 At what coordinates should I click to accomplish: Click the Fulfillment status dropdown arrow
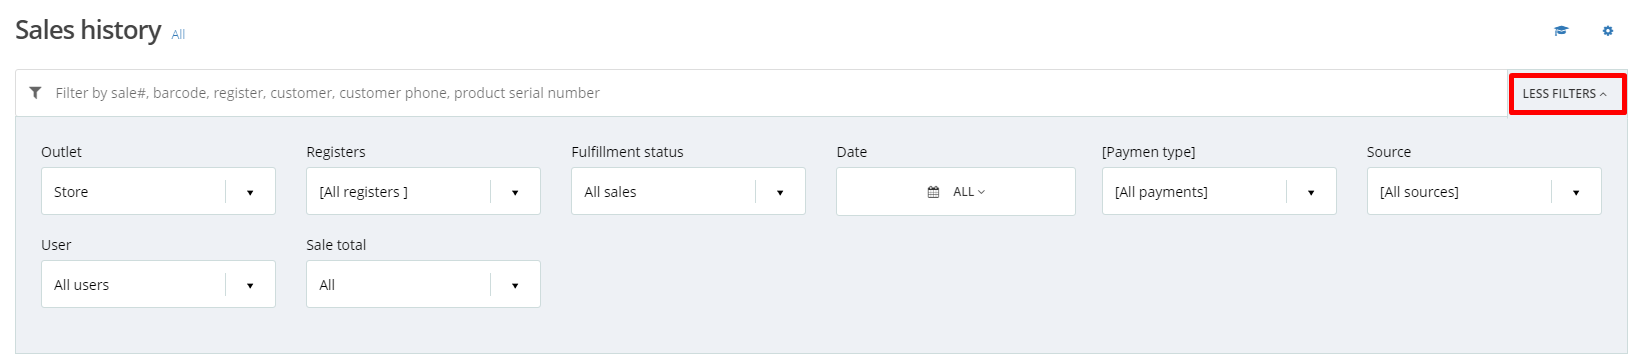coord(780,192)
